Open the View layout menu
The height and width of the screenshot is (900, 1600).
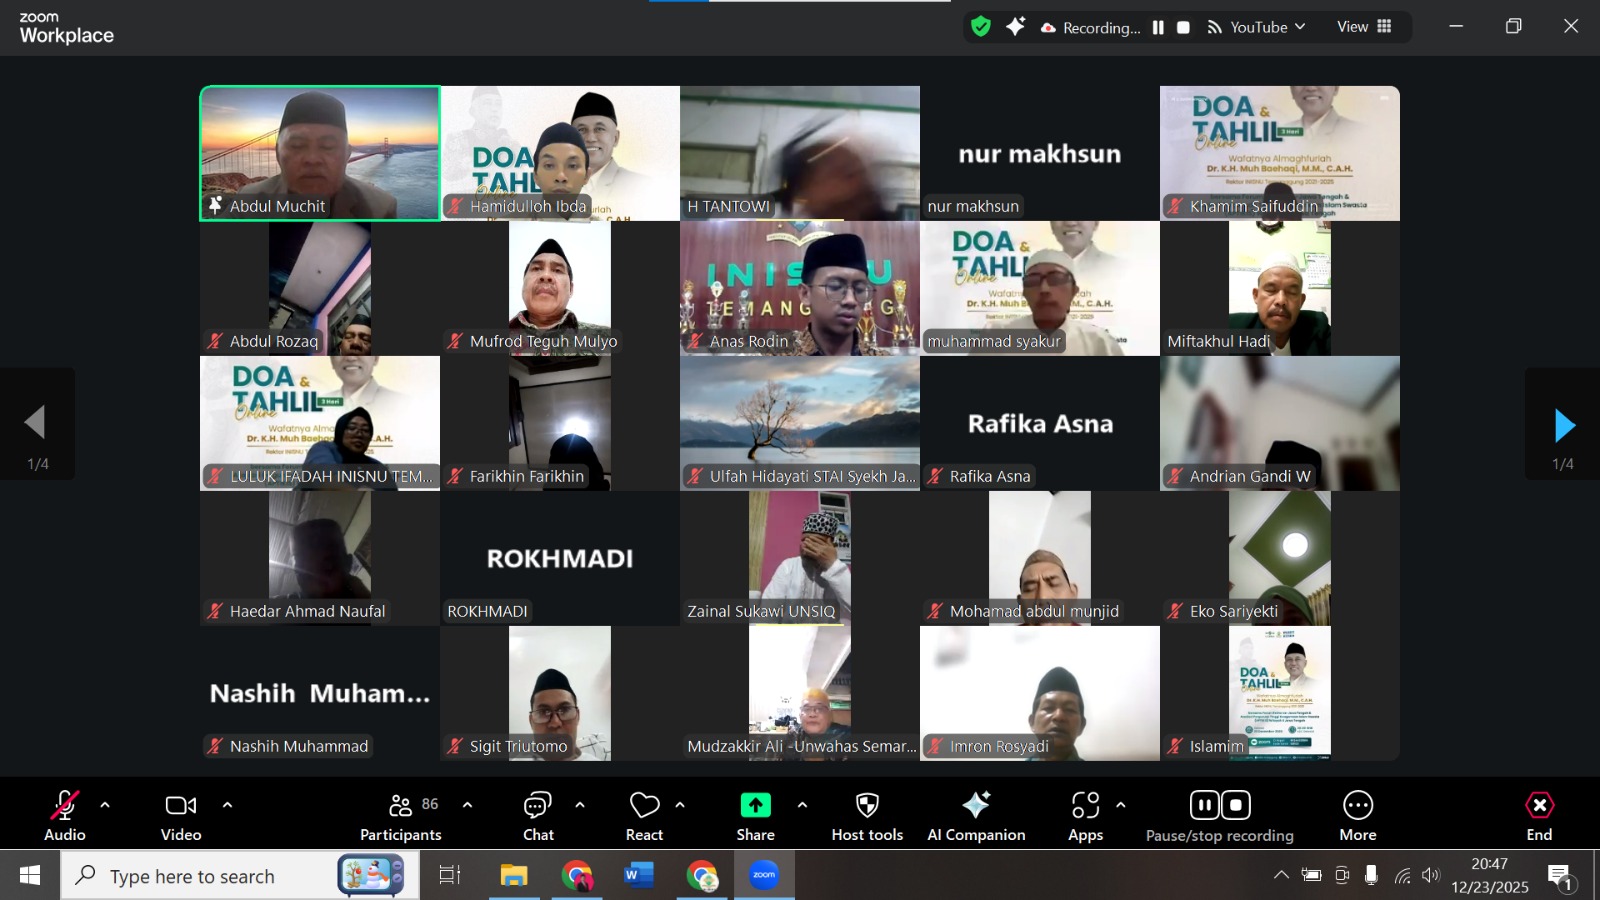[1364, 27]
